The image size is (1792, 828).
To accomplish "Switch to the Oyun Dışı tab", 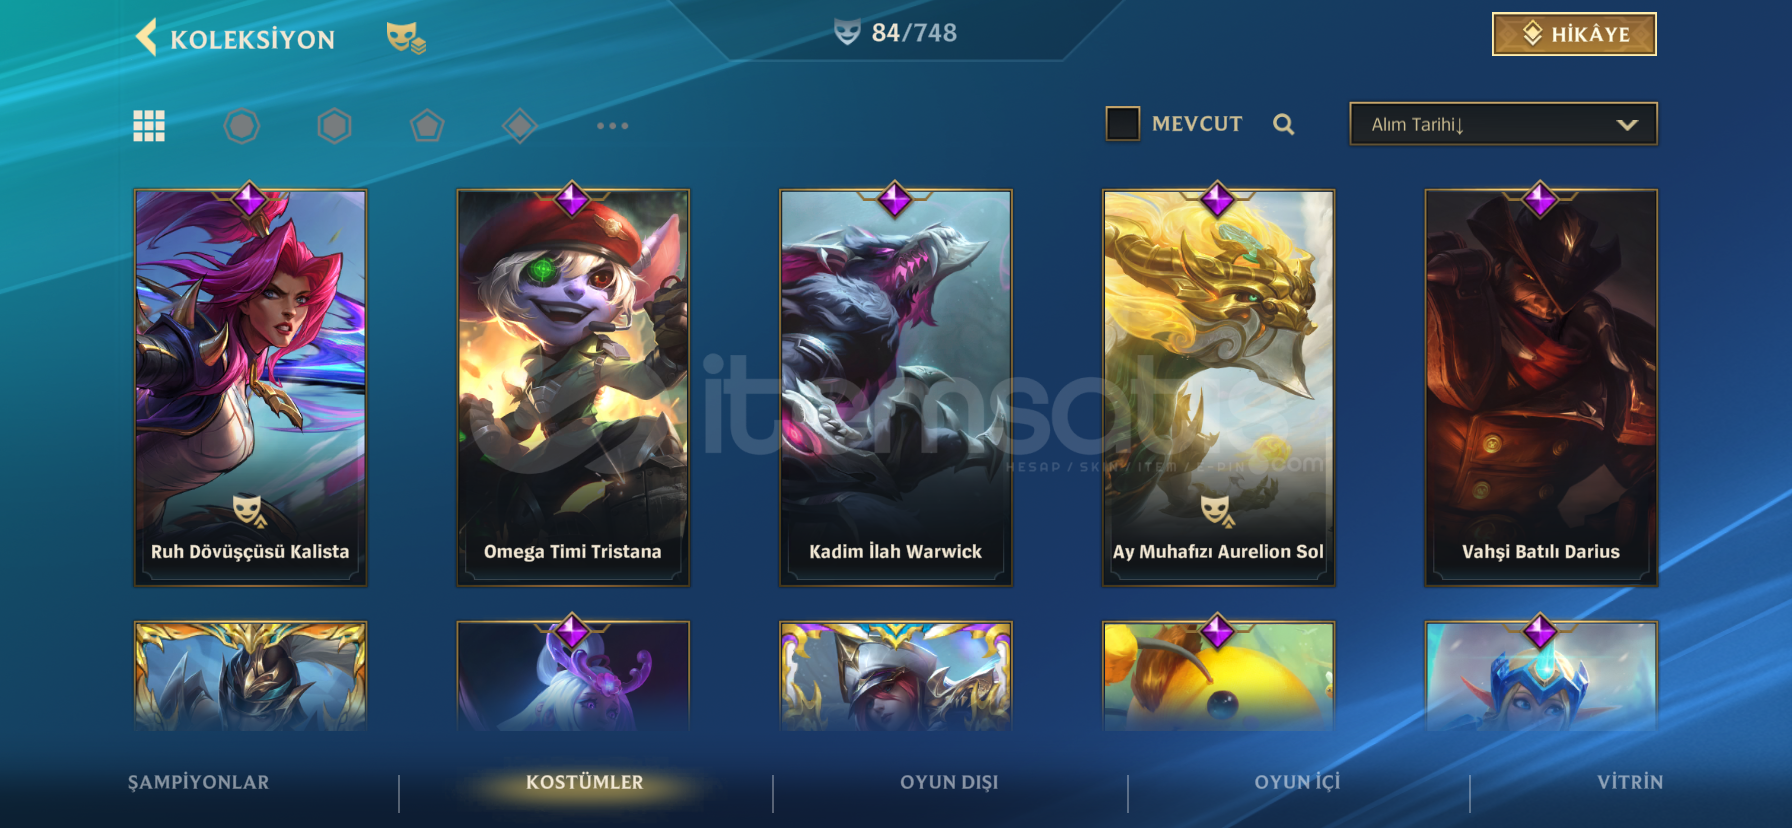I will 949,782.
